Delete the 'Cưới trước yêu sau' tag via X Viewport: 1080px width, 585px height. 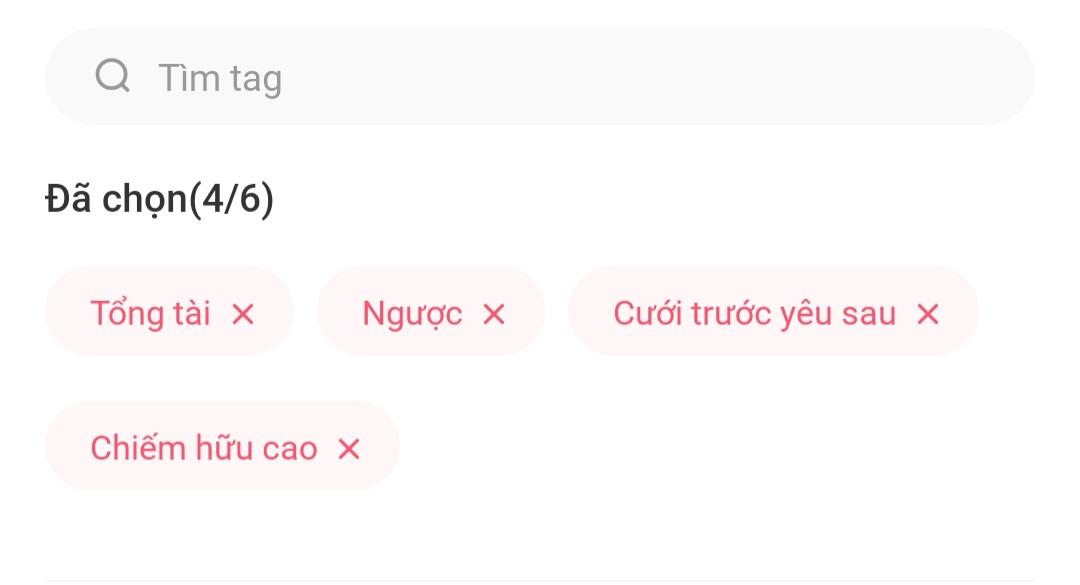pos(928,314)
